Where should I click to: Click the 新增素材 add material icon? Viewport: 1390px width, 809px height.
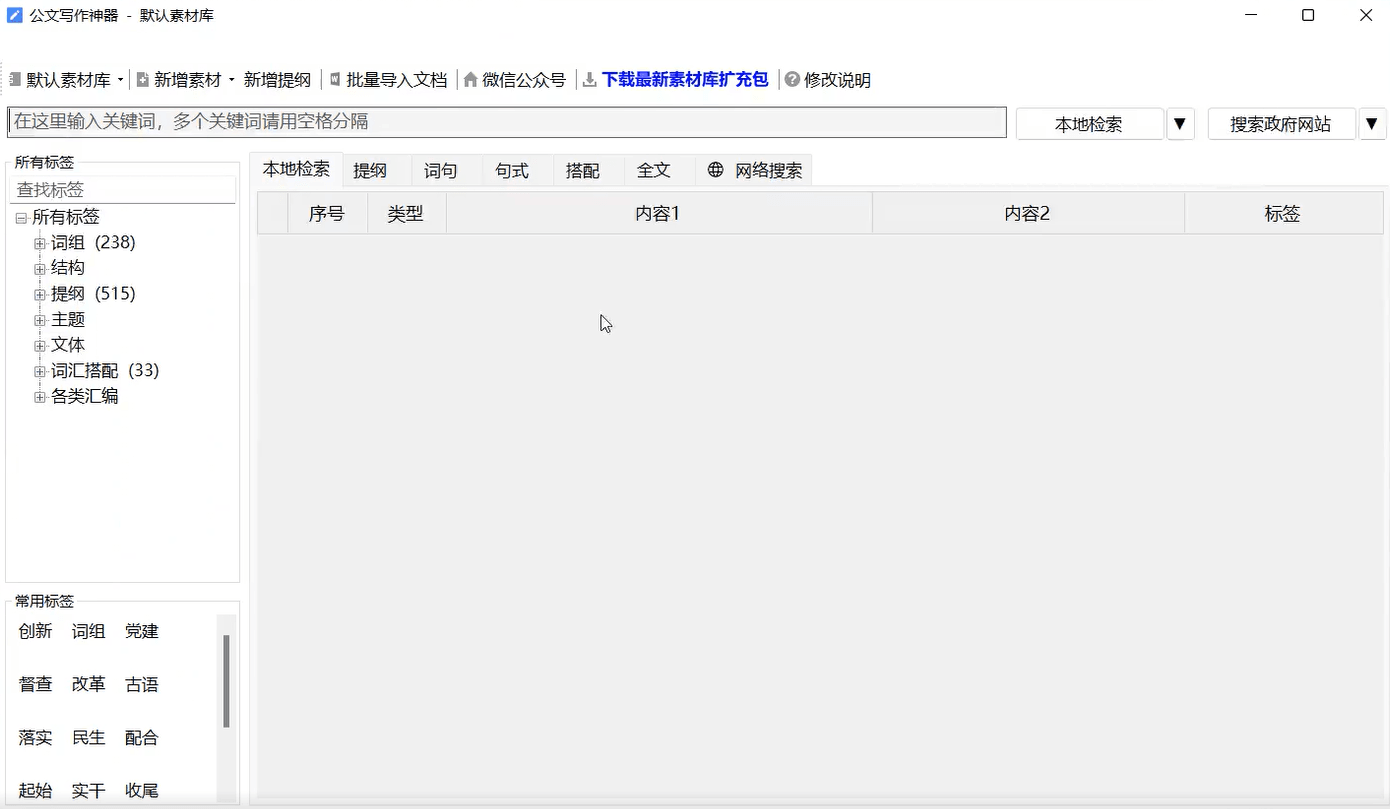pyautogui.click(x=143, y=80)
